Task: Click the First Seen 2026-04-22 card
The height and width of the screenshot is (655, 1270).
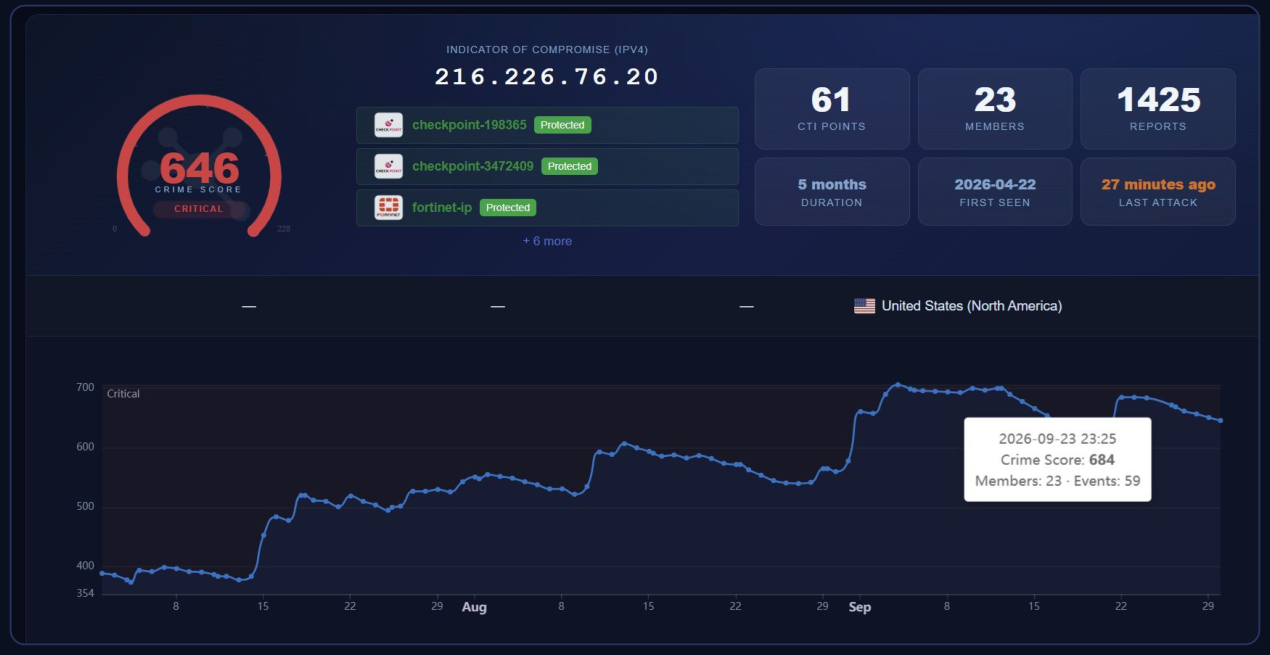Action: (x=995, y=191)
